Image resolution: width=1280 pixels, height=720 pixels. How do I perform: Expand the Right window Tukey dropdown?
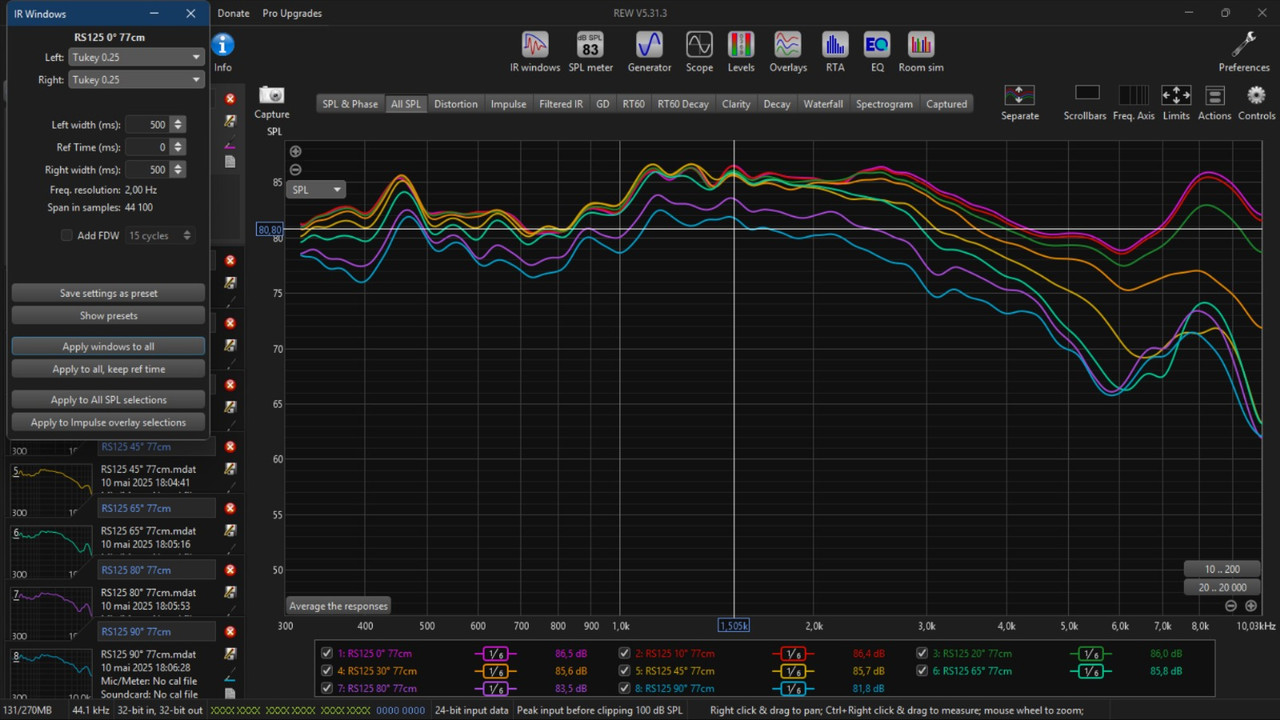point(136,80)
